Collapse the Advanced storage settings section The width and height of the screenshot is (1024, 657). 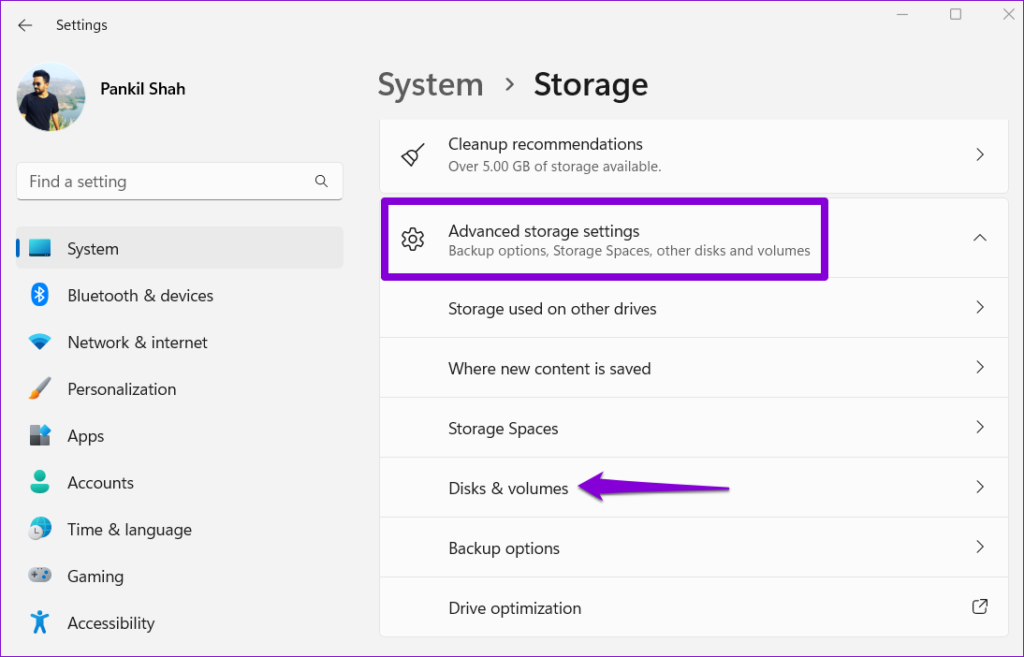[x=979, y=239]
